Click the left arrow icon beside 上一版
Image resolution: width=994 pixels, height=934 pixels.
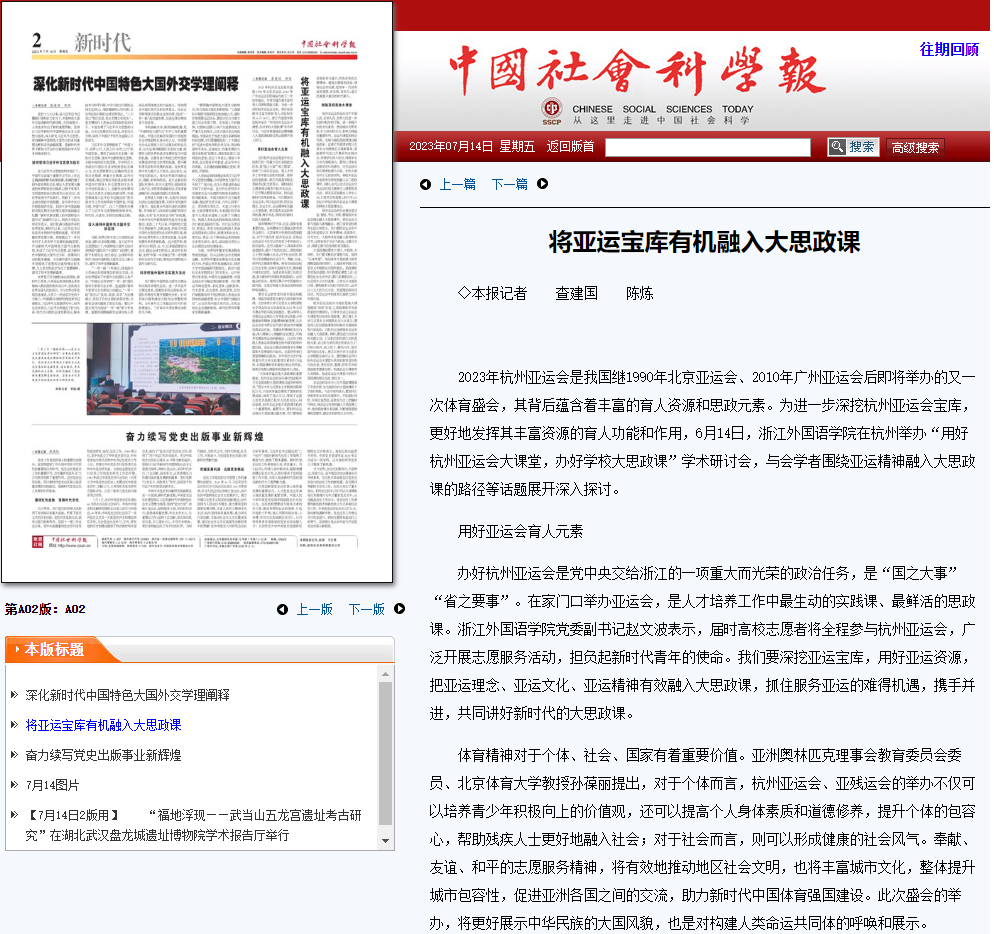[x=282, y=609]
